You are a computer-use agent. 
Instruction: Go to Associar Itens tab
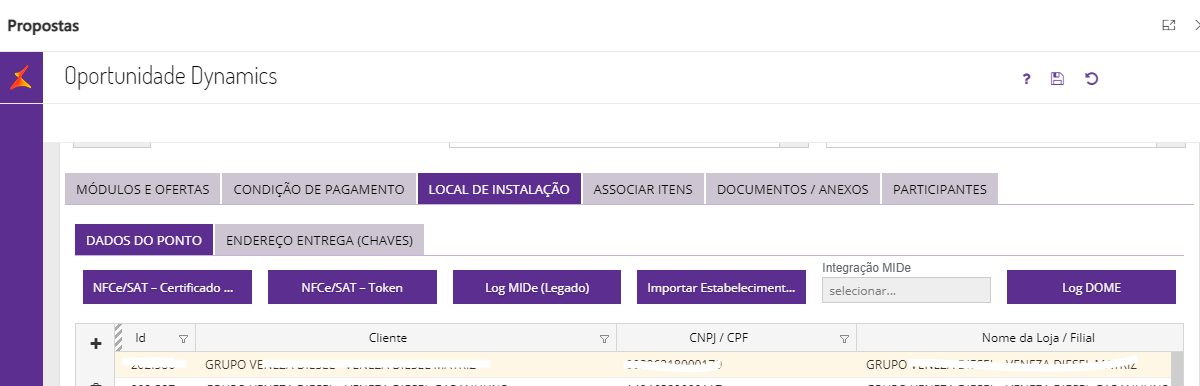click(643, 189)
